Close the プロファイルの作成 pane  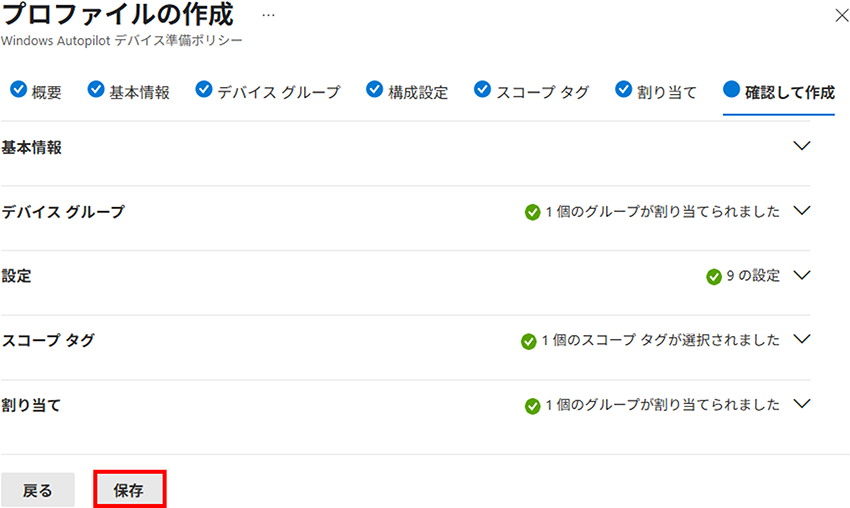click(841, 16)
